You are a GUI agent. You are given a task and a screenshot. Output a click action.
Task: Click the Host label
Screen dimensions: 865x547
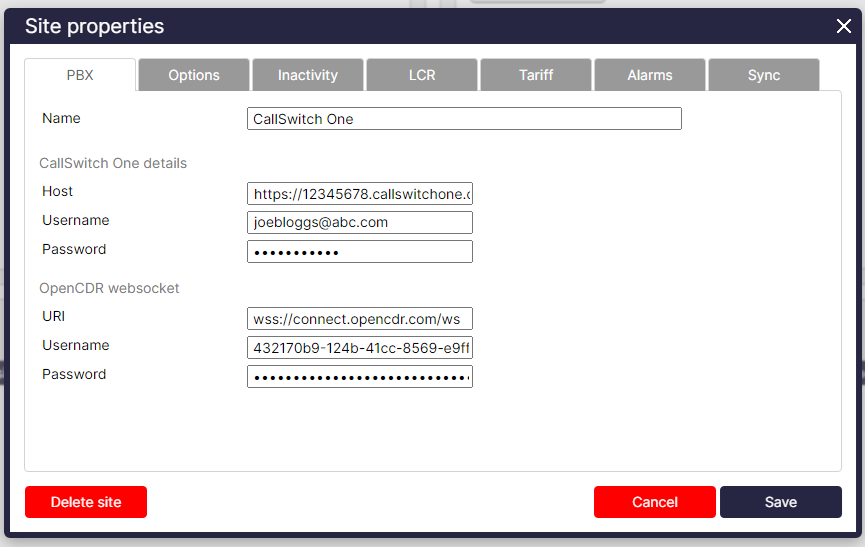click(57, 191)
